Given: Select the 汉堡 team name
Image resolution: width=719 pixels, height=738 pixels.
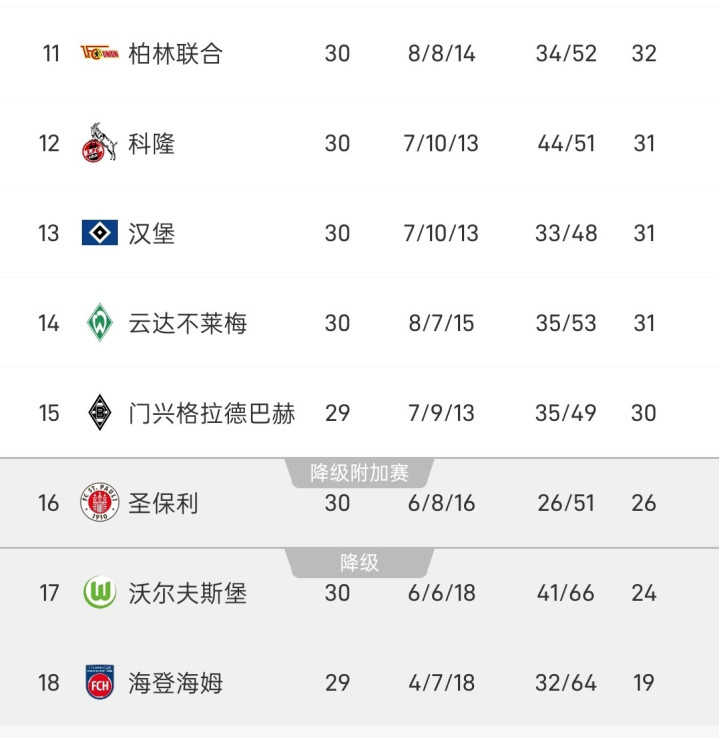Looking at the screenshot, I should click(x=152, y=233).
